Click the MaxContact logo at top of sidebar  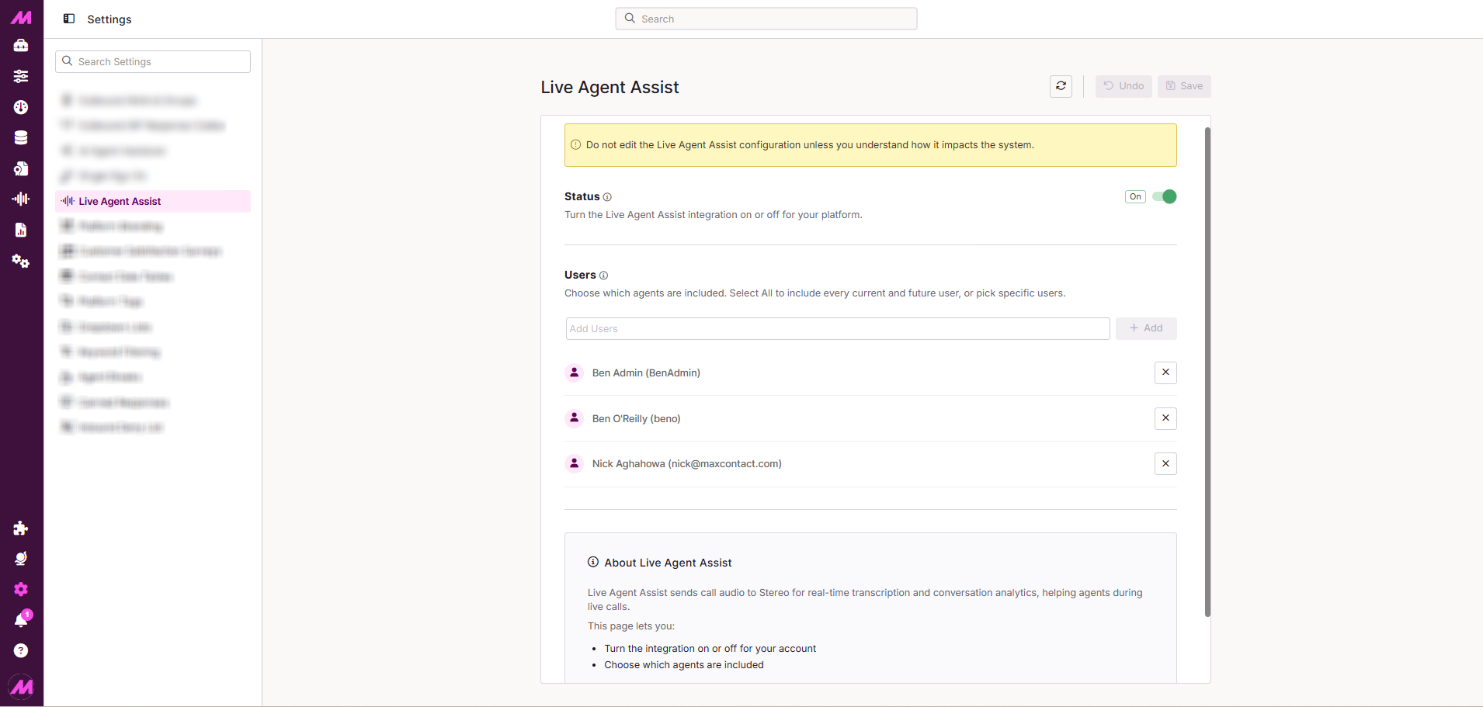21,18
